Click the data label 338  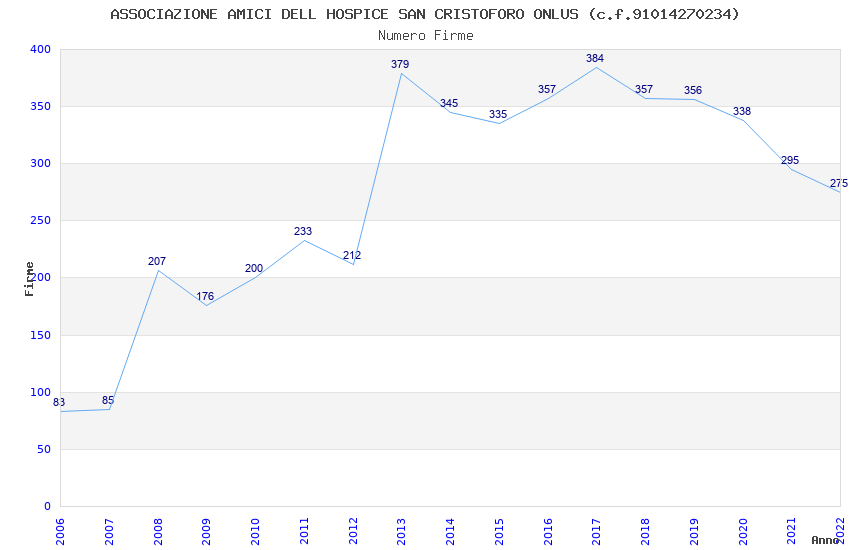pyautogui.click(x=742, y=112)
